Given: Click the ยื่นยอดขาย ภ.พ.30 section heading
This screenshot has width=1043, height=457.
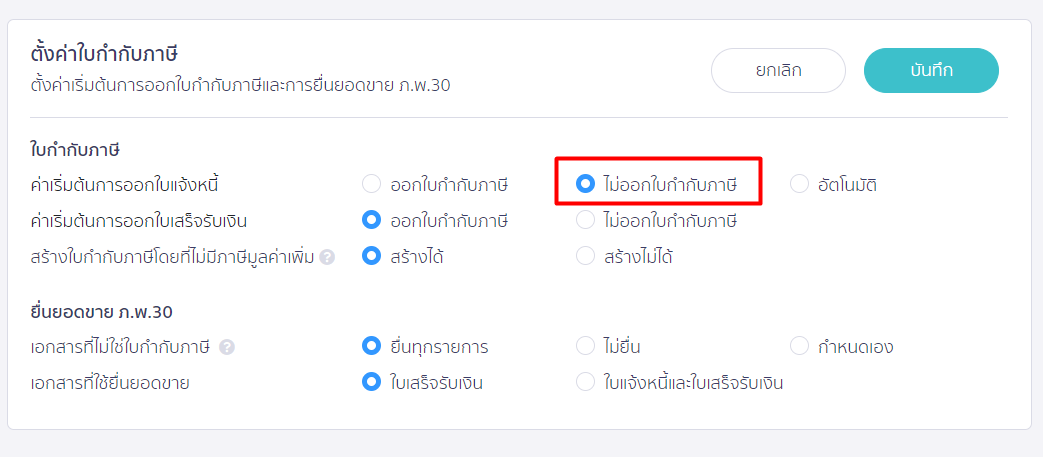Looking at the screenshot, I should tap(103, 312).
